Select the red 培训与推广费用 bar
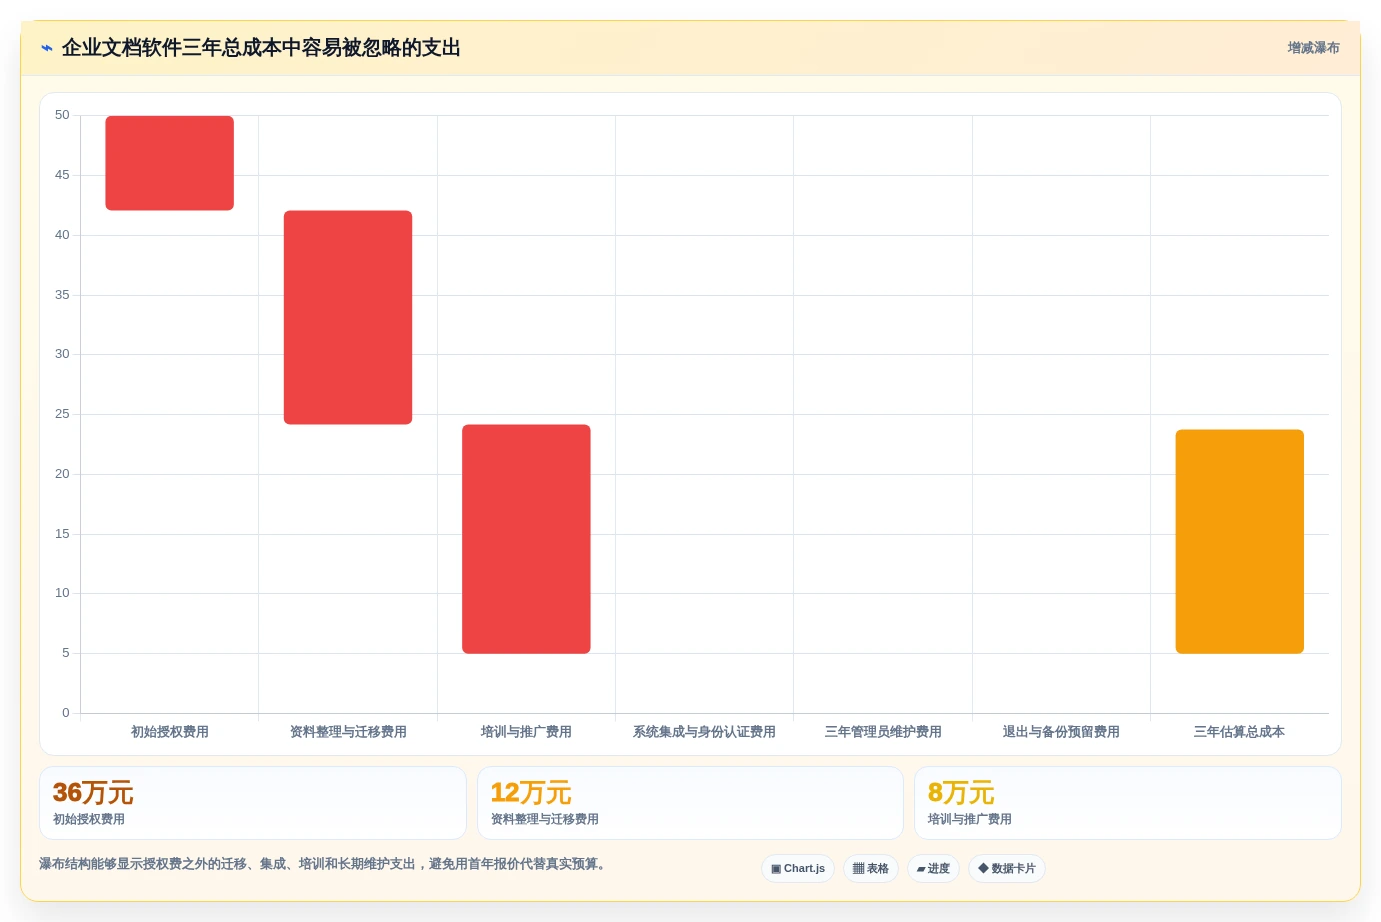This screenshot has height=922, width=1381. (x=526, y=539)
